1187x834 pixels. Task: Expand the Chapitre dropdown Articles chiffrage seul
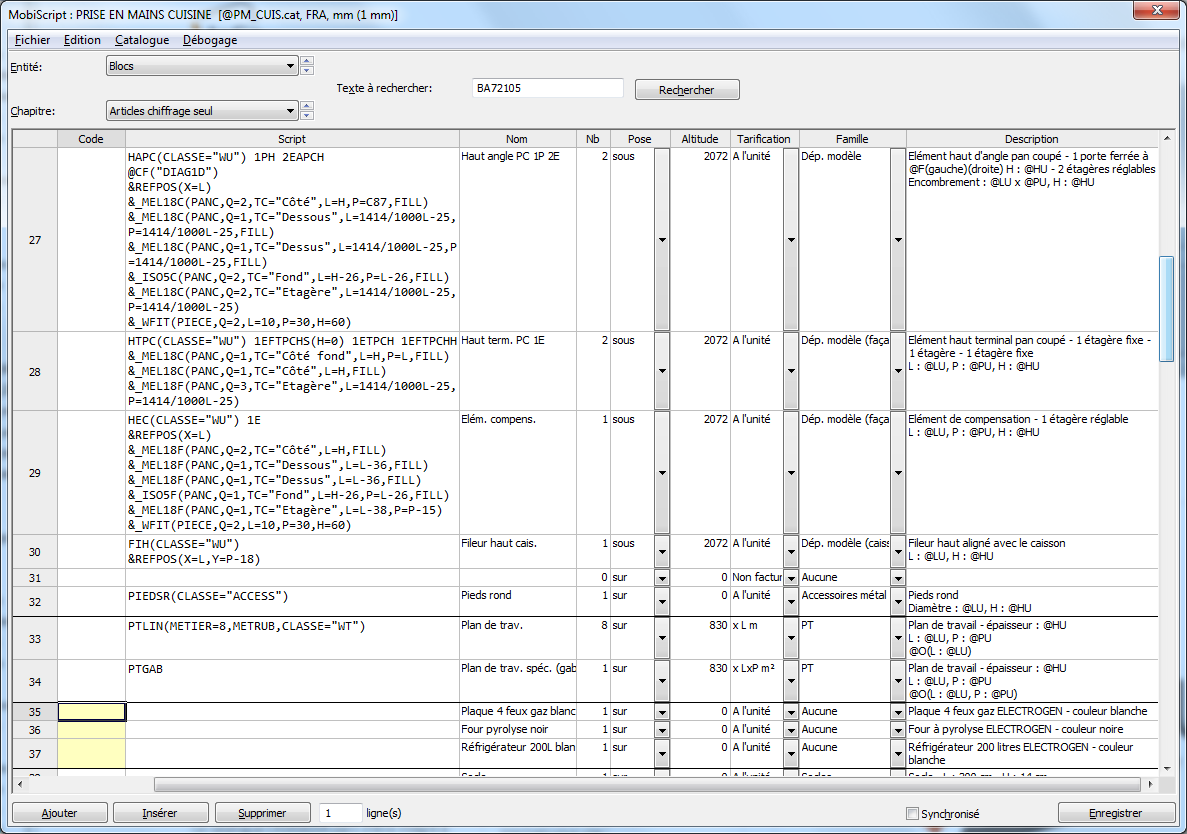(201, 110)
